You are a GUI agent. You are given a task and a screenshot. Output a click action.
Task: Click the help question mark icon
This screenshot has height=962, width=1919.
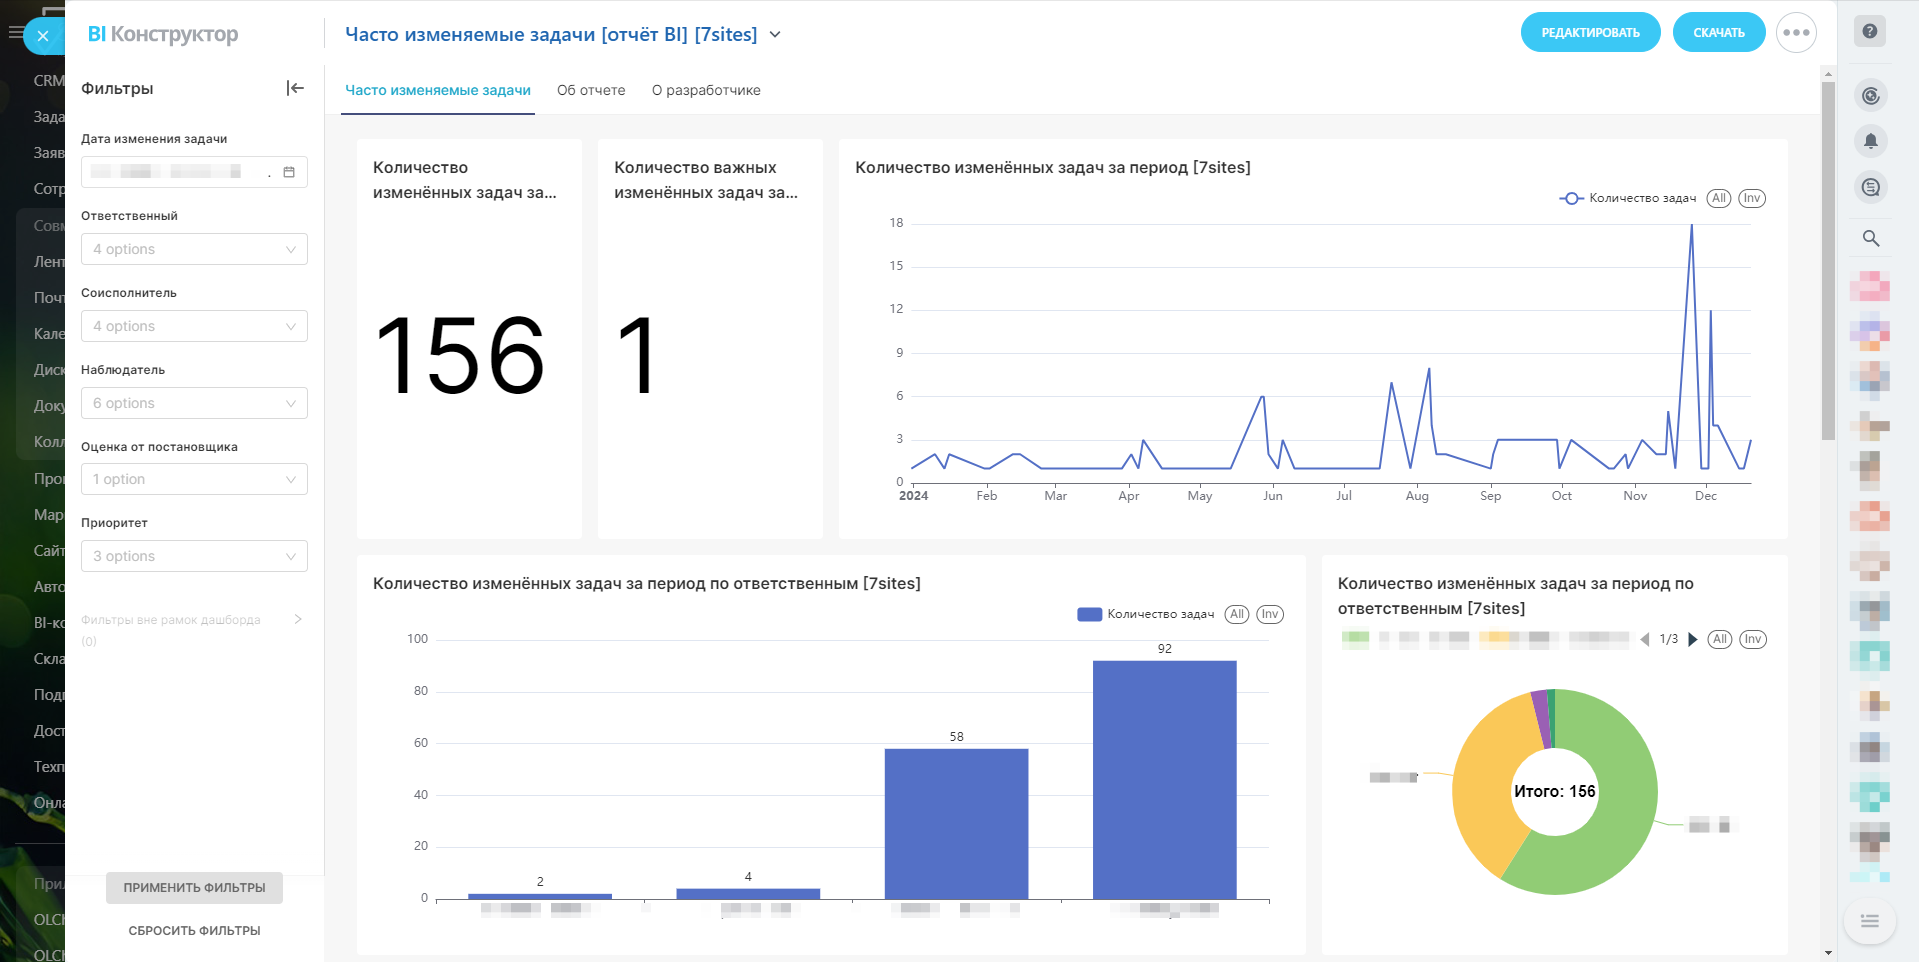pyautogui.click(x=1869, y=31)
